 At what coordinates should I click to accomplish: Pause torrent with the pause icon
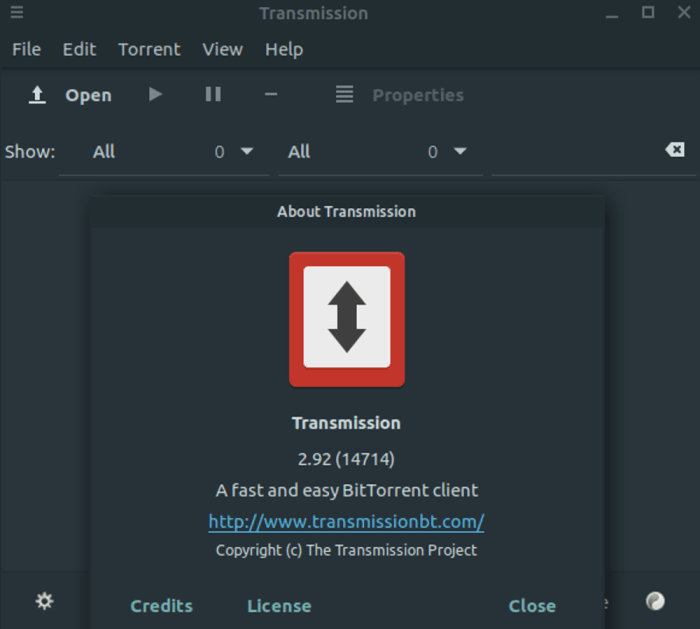point(213,94)
